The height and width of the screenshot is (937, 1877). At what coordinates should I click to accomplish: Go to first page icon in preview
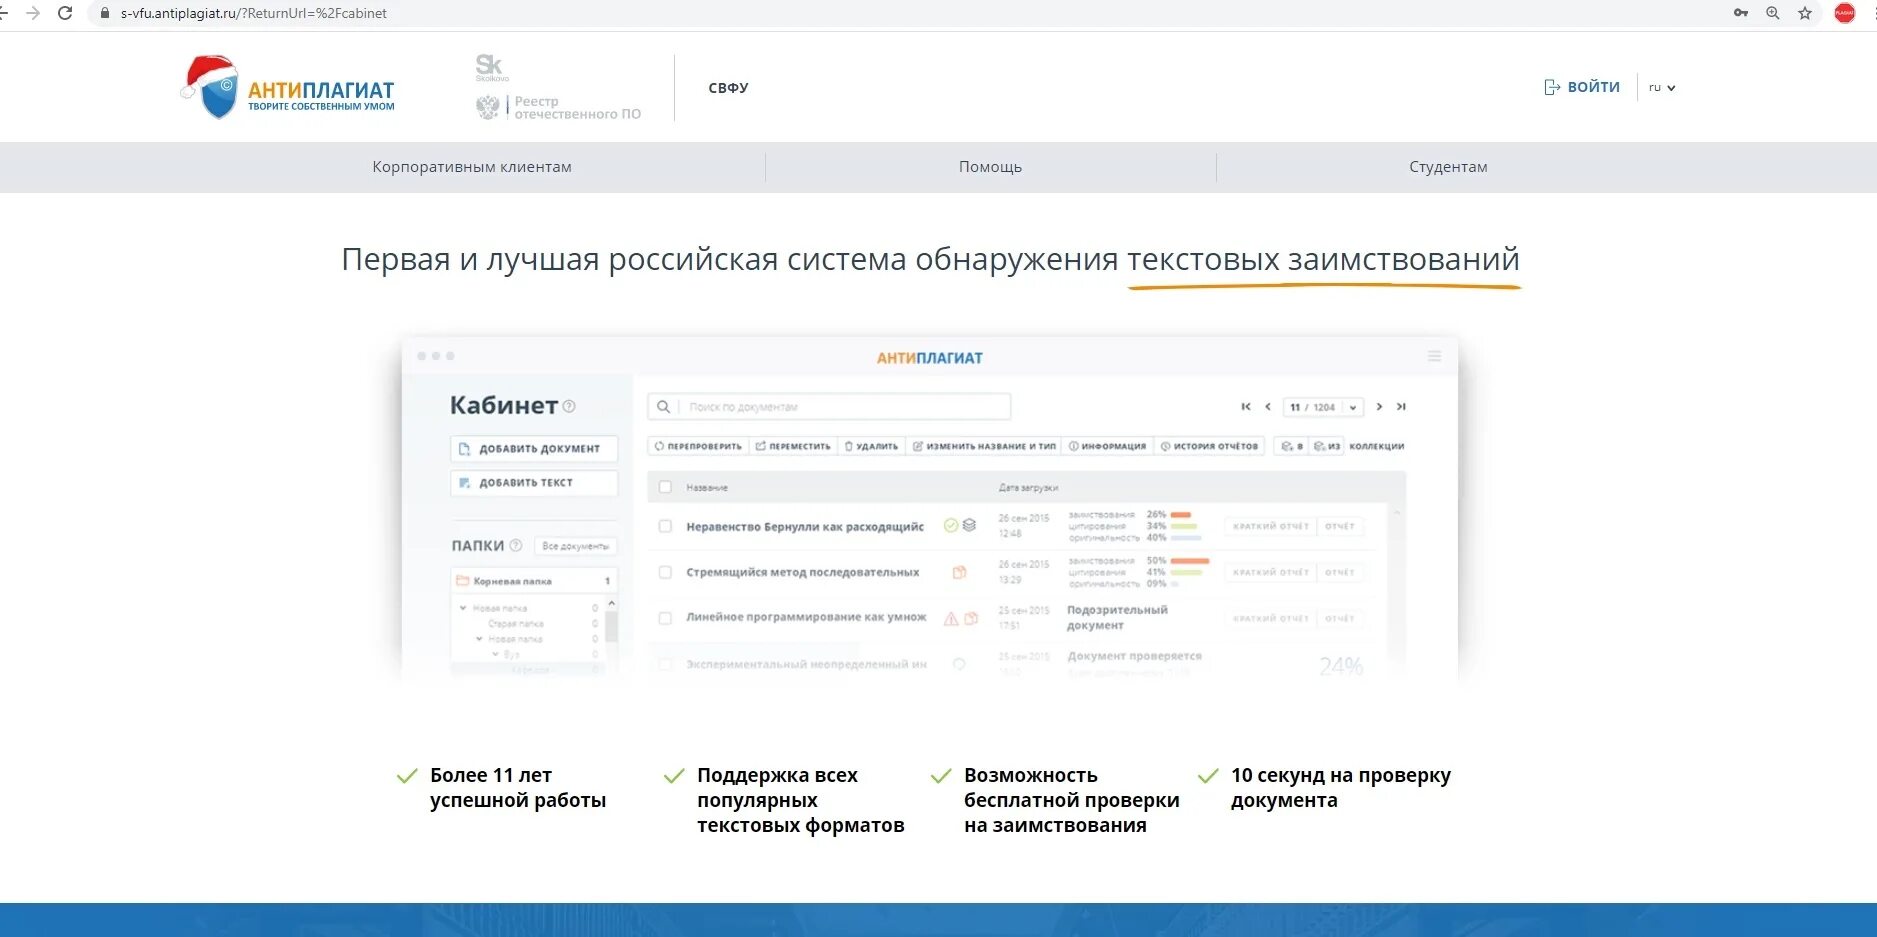click(1246, 407)
